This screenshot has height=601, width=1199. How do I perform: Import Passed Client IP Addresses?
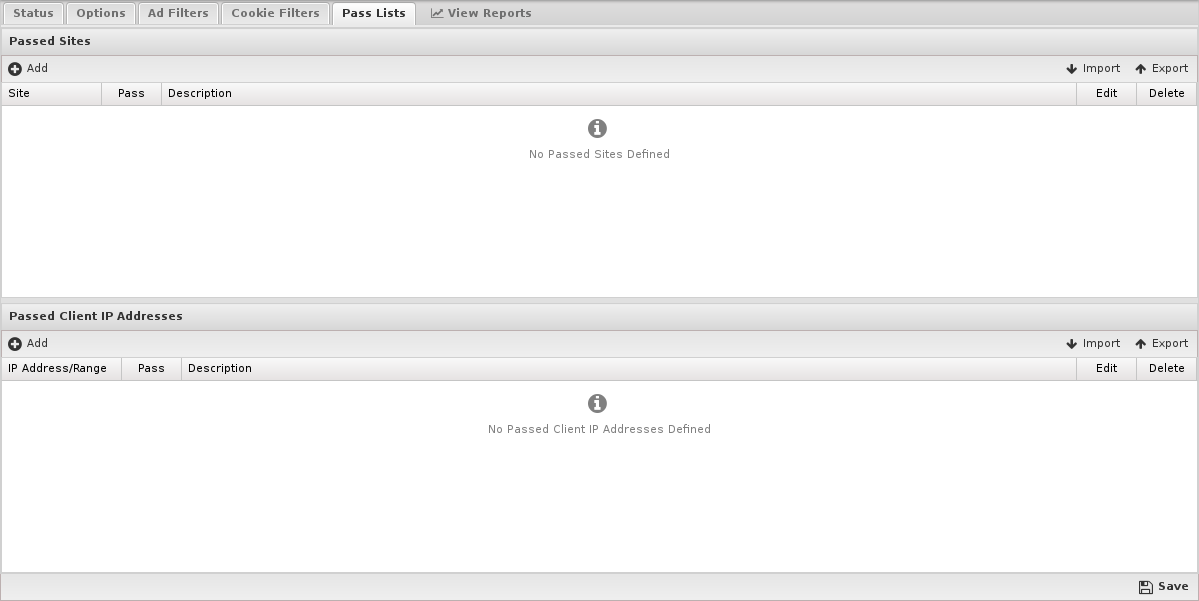coord(1093,343)
